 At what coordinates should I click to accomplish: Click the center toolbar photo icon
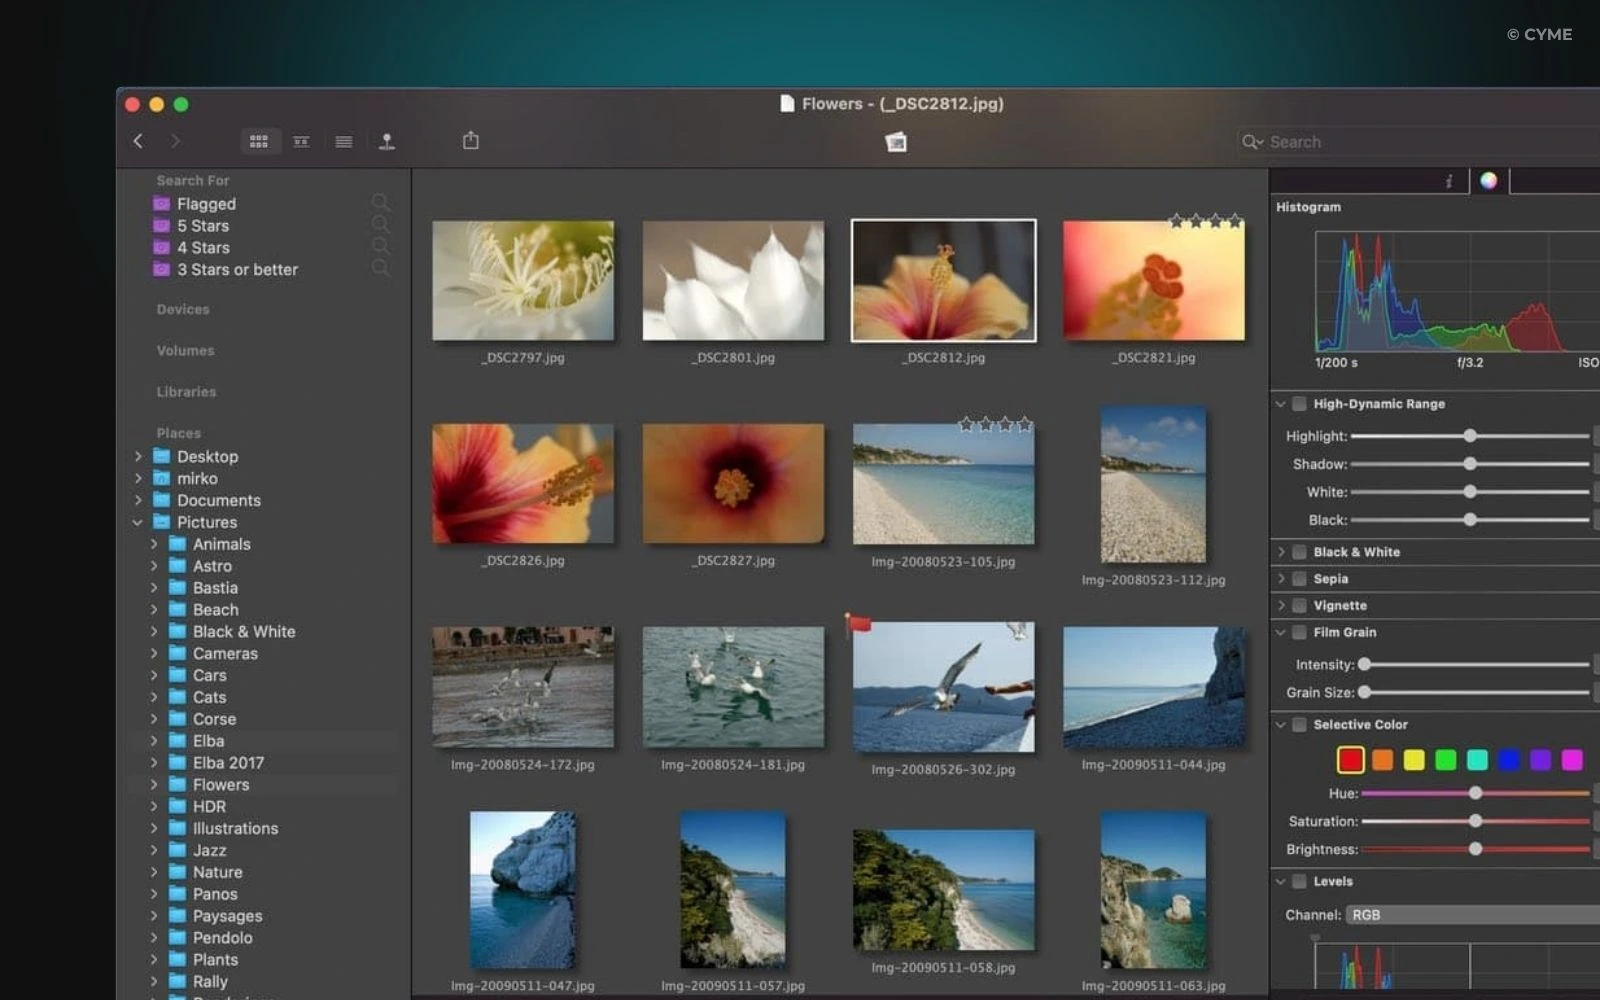click(896, 142)
